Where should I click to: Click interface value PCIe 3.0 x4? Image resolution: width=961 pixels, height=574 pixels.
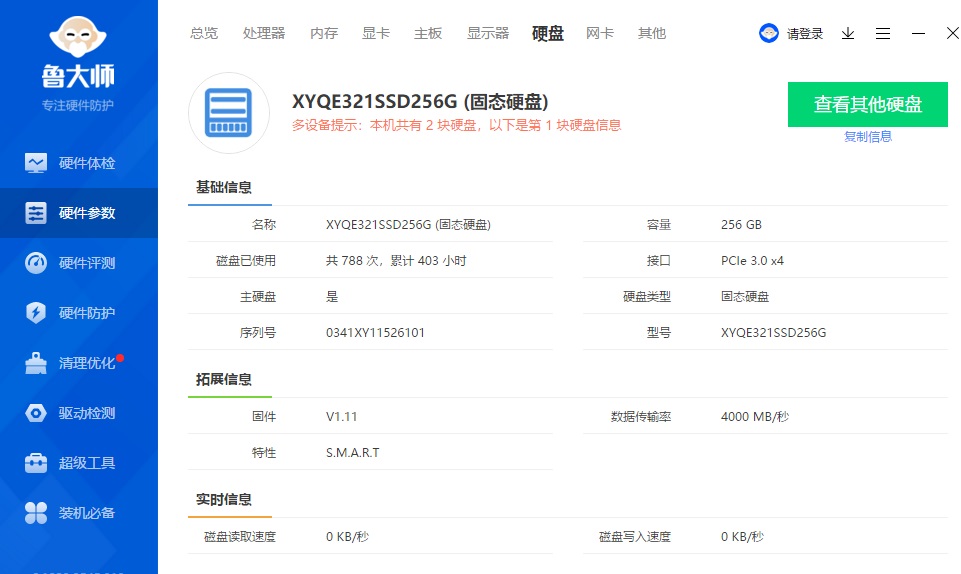(752, 261)
